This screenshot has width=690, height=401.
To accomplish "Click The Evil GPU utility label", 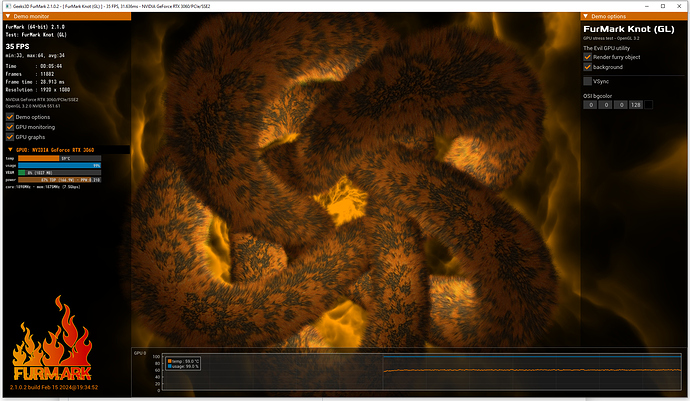I will coord(606,48).
